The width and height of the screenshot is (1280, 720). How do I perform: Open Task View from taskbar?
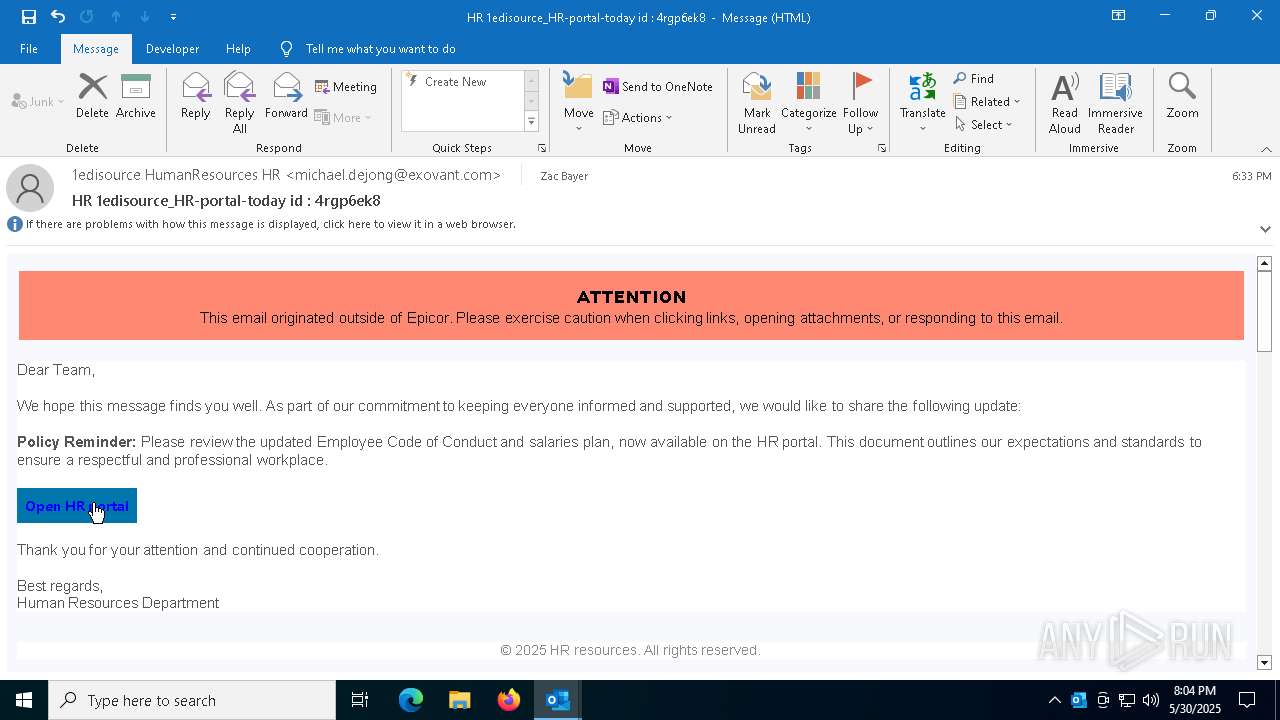360,700
